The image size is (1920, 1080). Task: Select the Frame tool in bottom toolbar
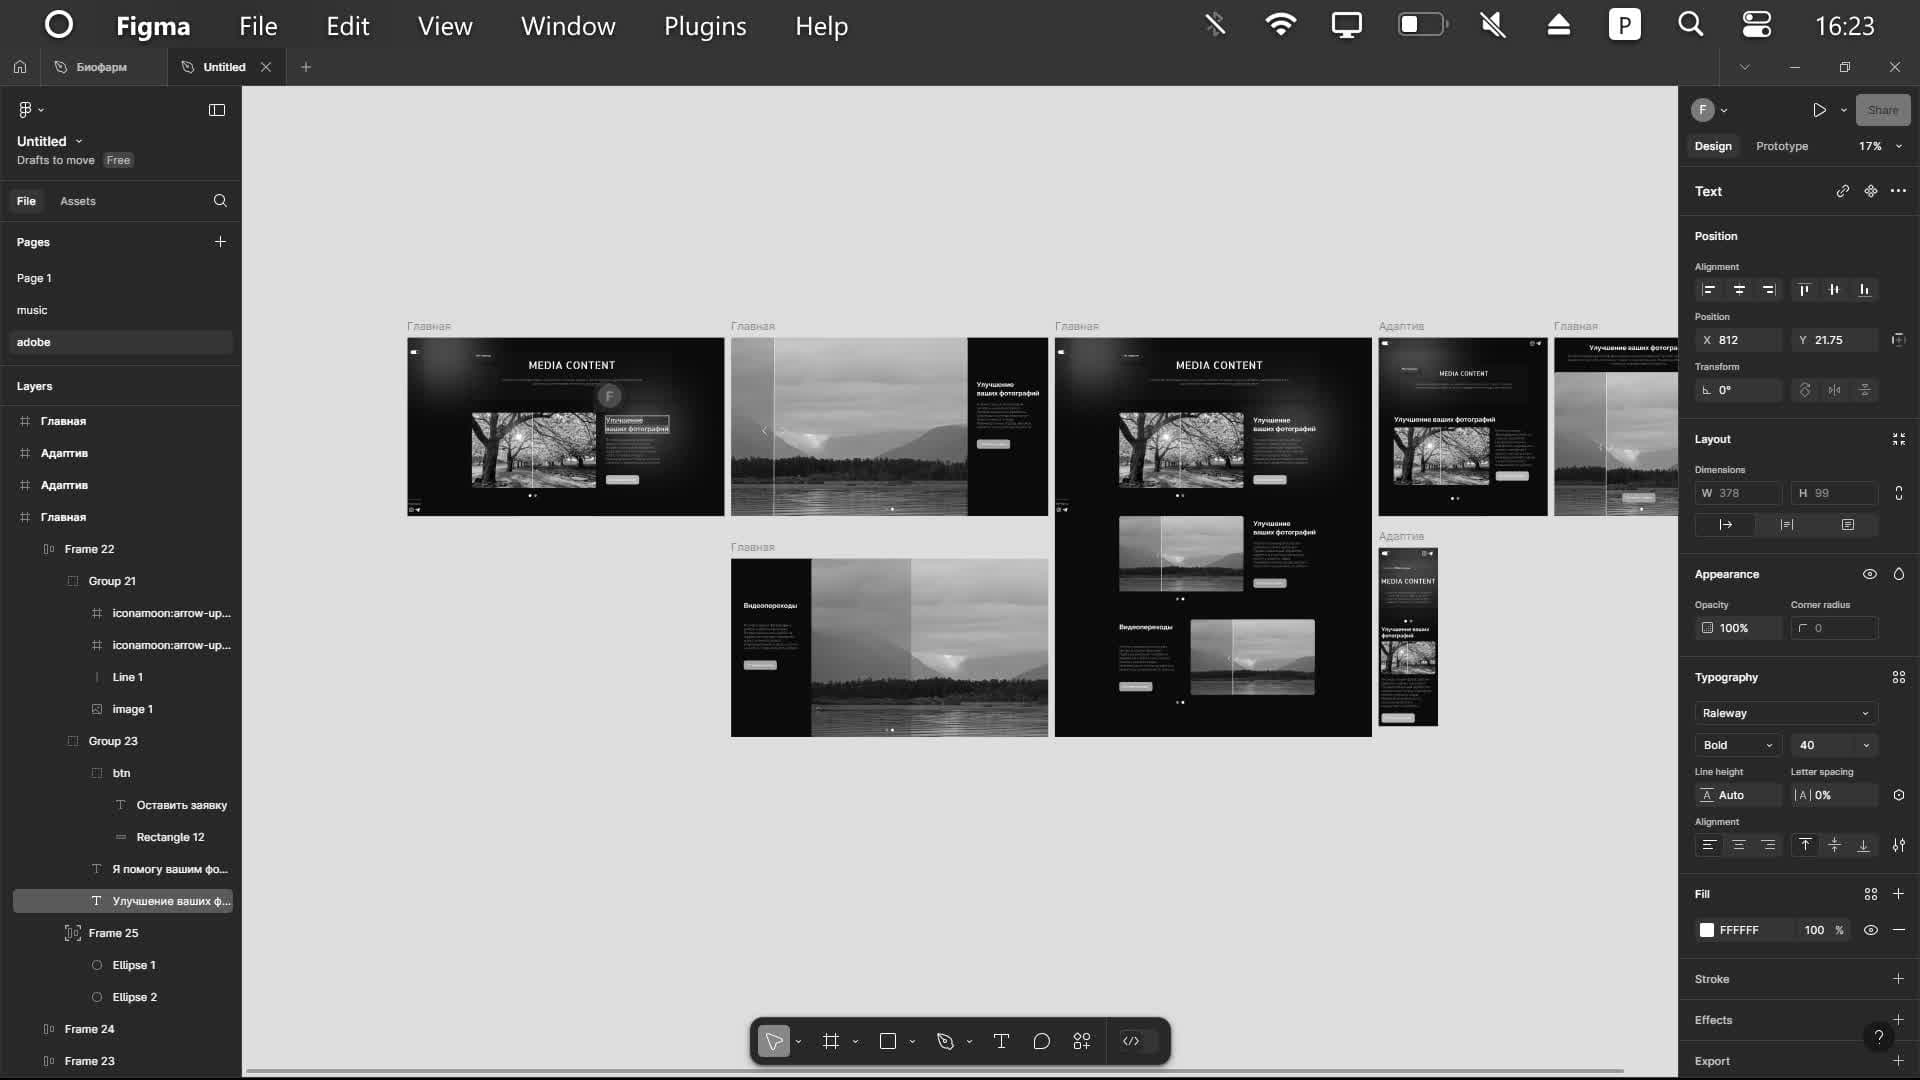coord(831,1041)
